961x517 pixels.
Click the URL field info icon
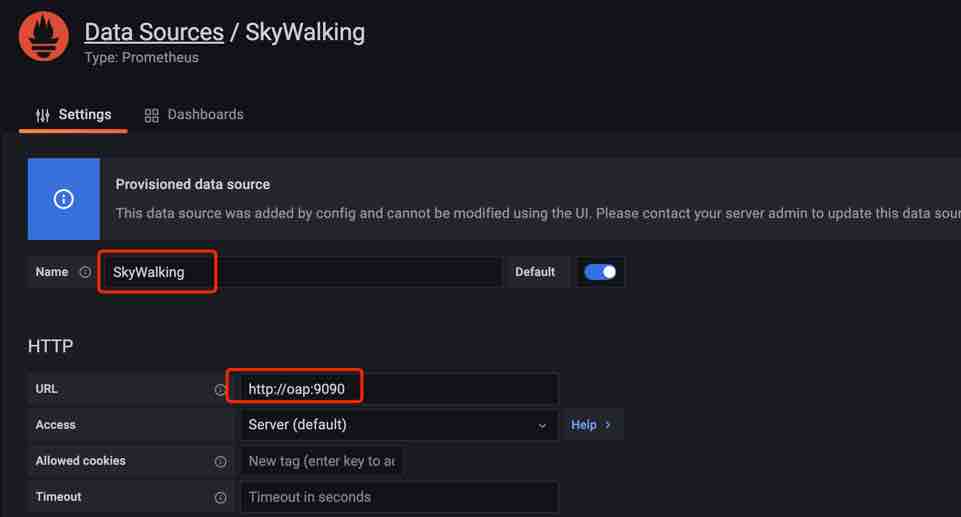coord(221,389)
